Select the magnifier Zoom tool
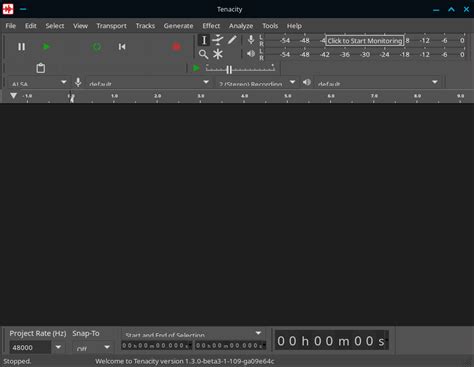 [x=204, y=54]
